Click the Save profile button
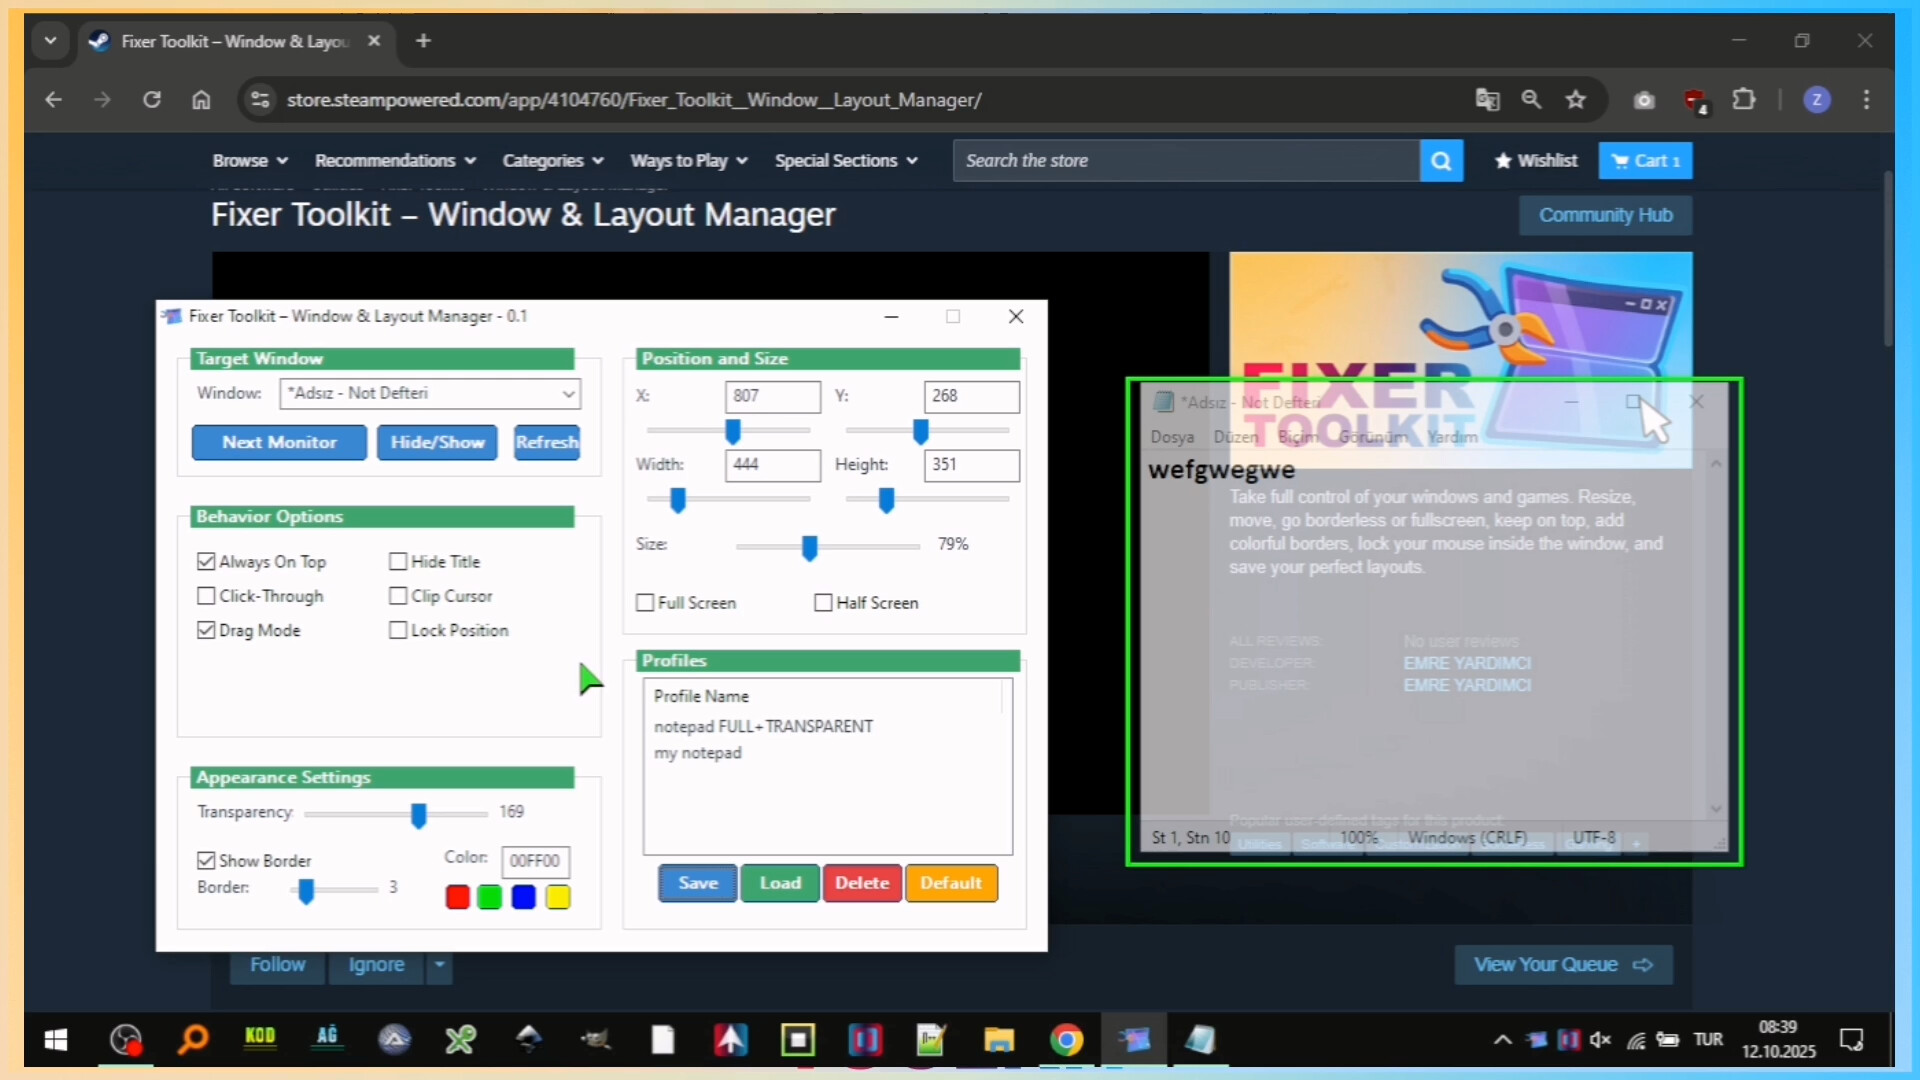 click(697, 883)
